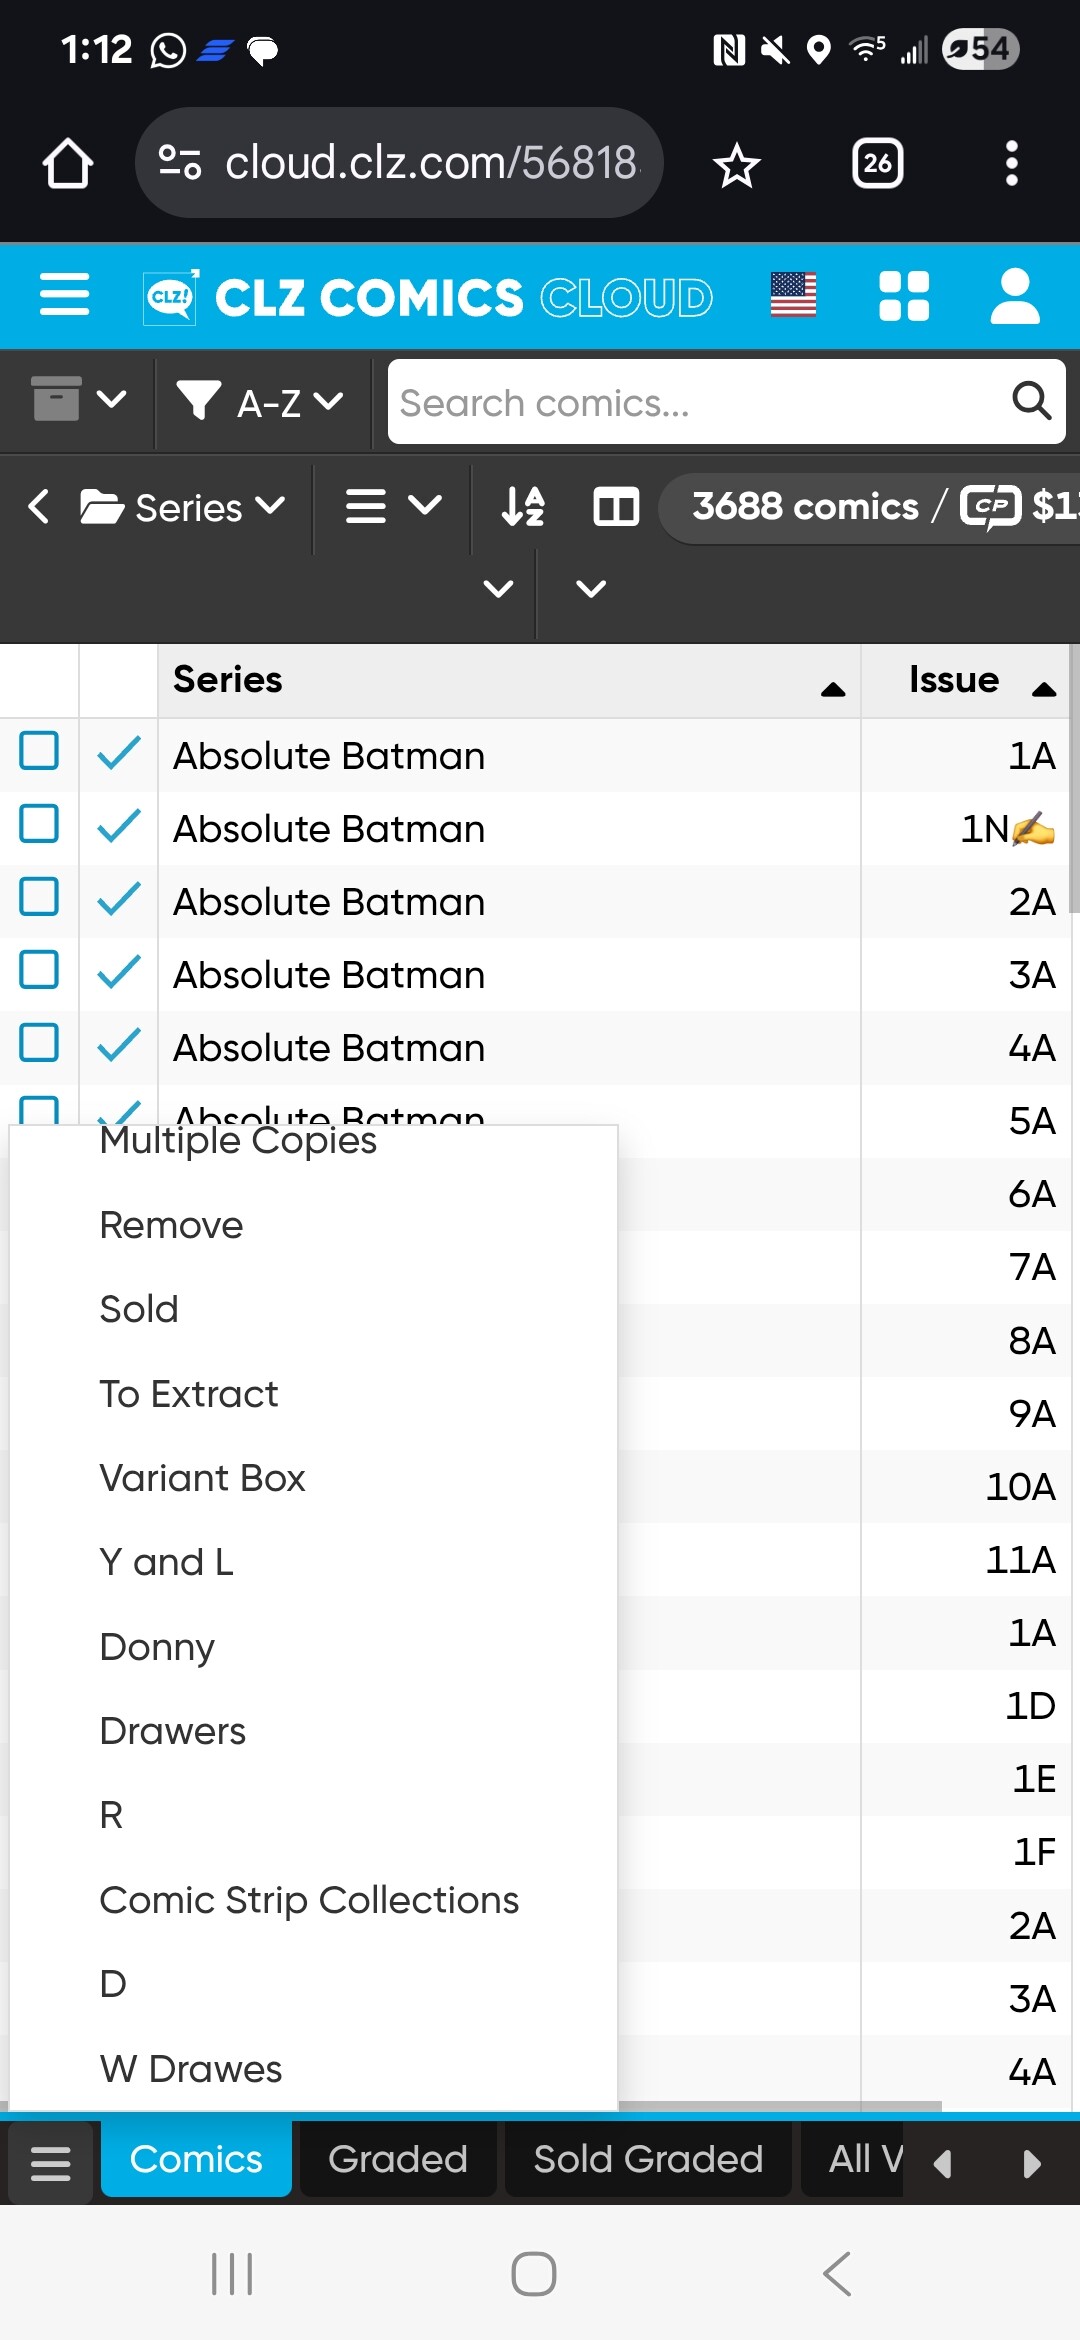Toggle the split columns layout icon
Image resolution: width=1080 pixels, height=2340 pixels.
point(616,506)
